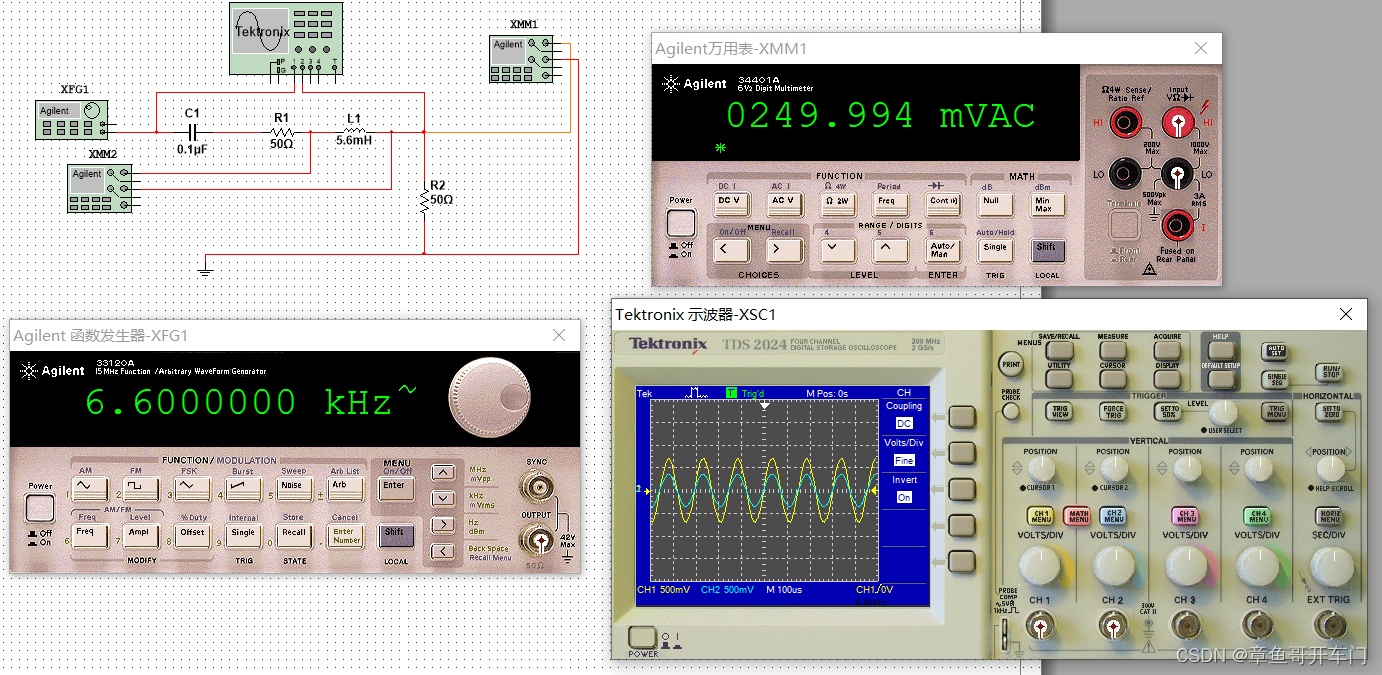Viewport: 1382px width, 675px height.
Task: Select the ramp waveform button on XFG1
Action: click(242, 487)
